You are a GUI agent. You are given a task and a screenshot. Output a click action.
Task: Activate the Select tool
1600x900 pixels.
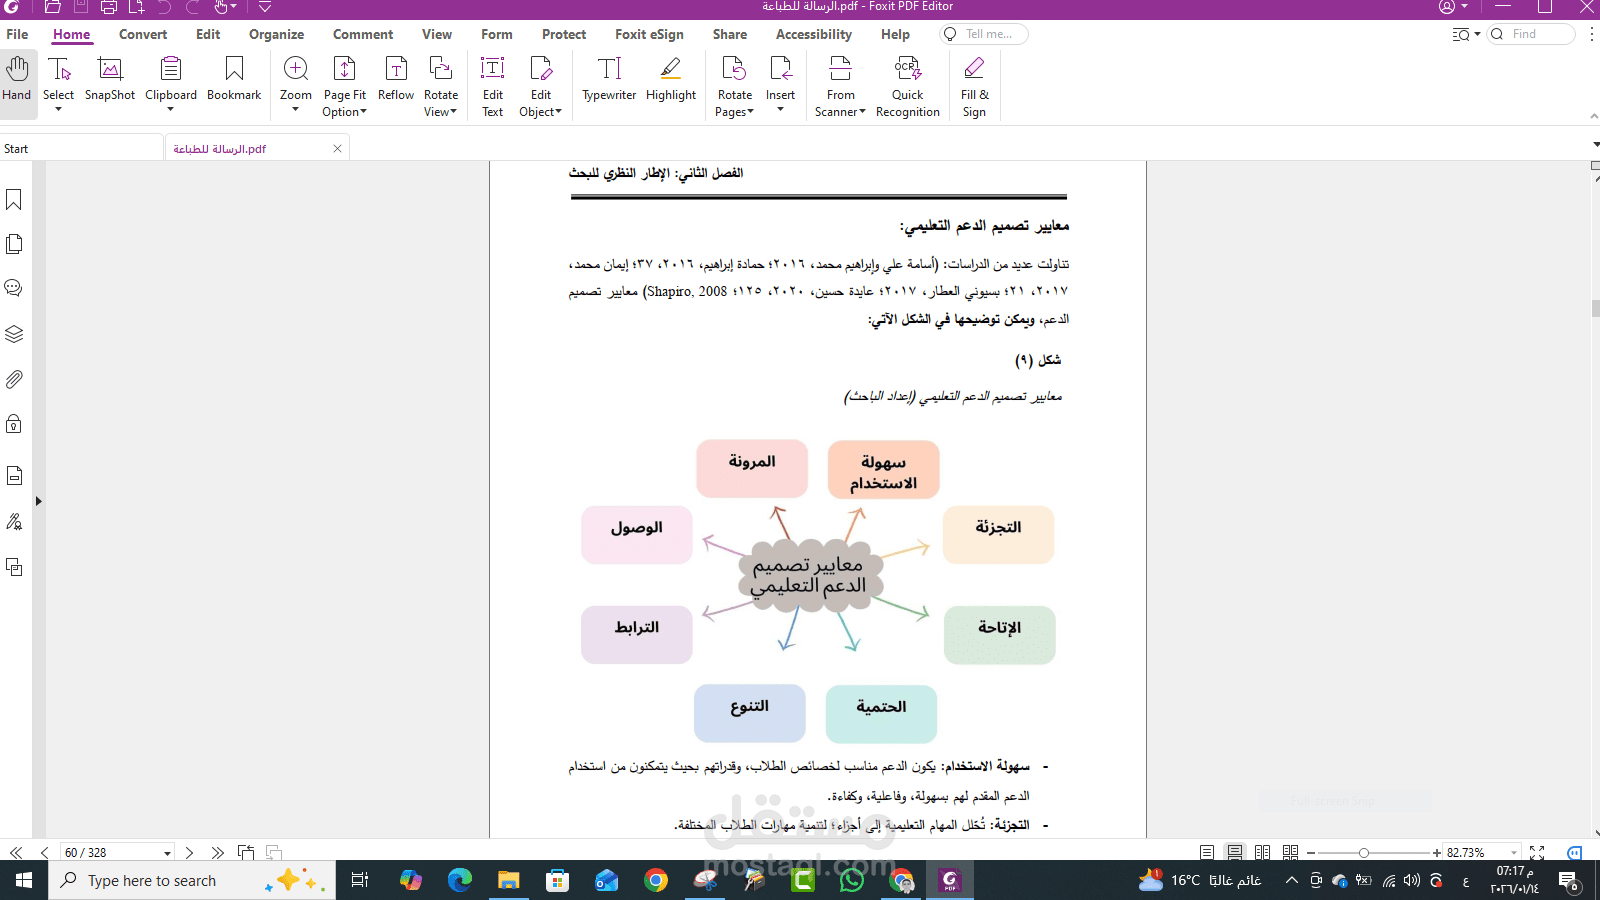click(58, 79)
